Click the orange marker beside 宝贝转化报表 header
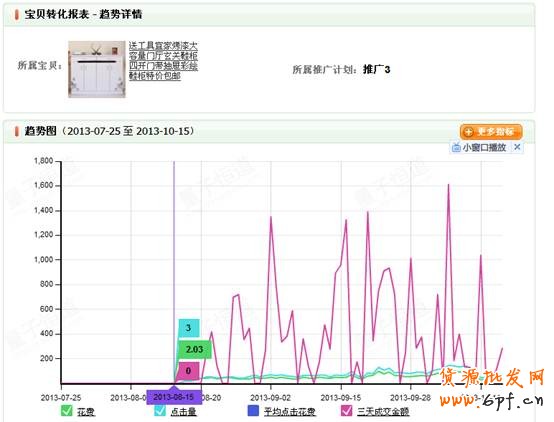This screenshot has height=422, width=554. [16, 14]
